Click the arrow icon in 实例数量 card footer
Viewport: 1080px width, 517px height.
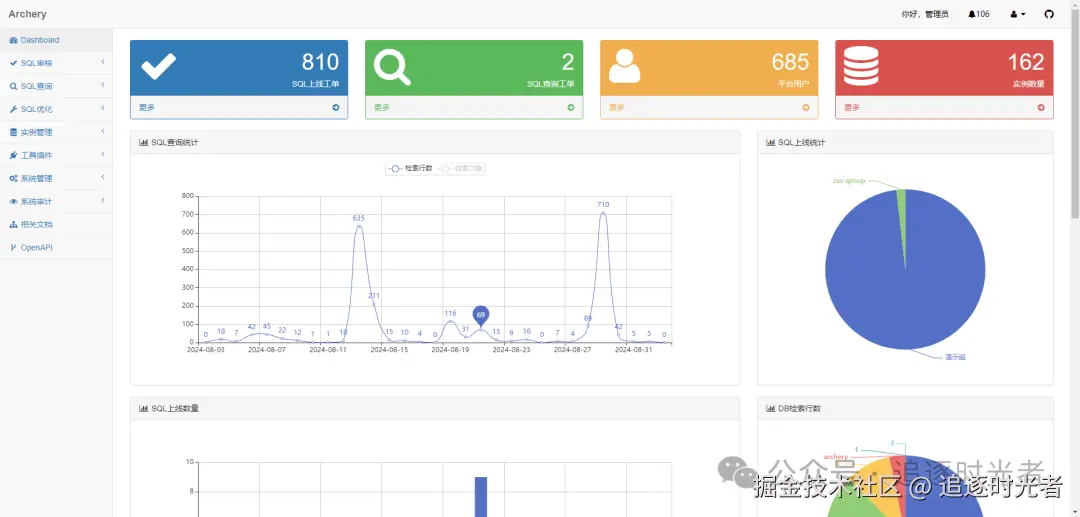(1041, 107)
